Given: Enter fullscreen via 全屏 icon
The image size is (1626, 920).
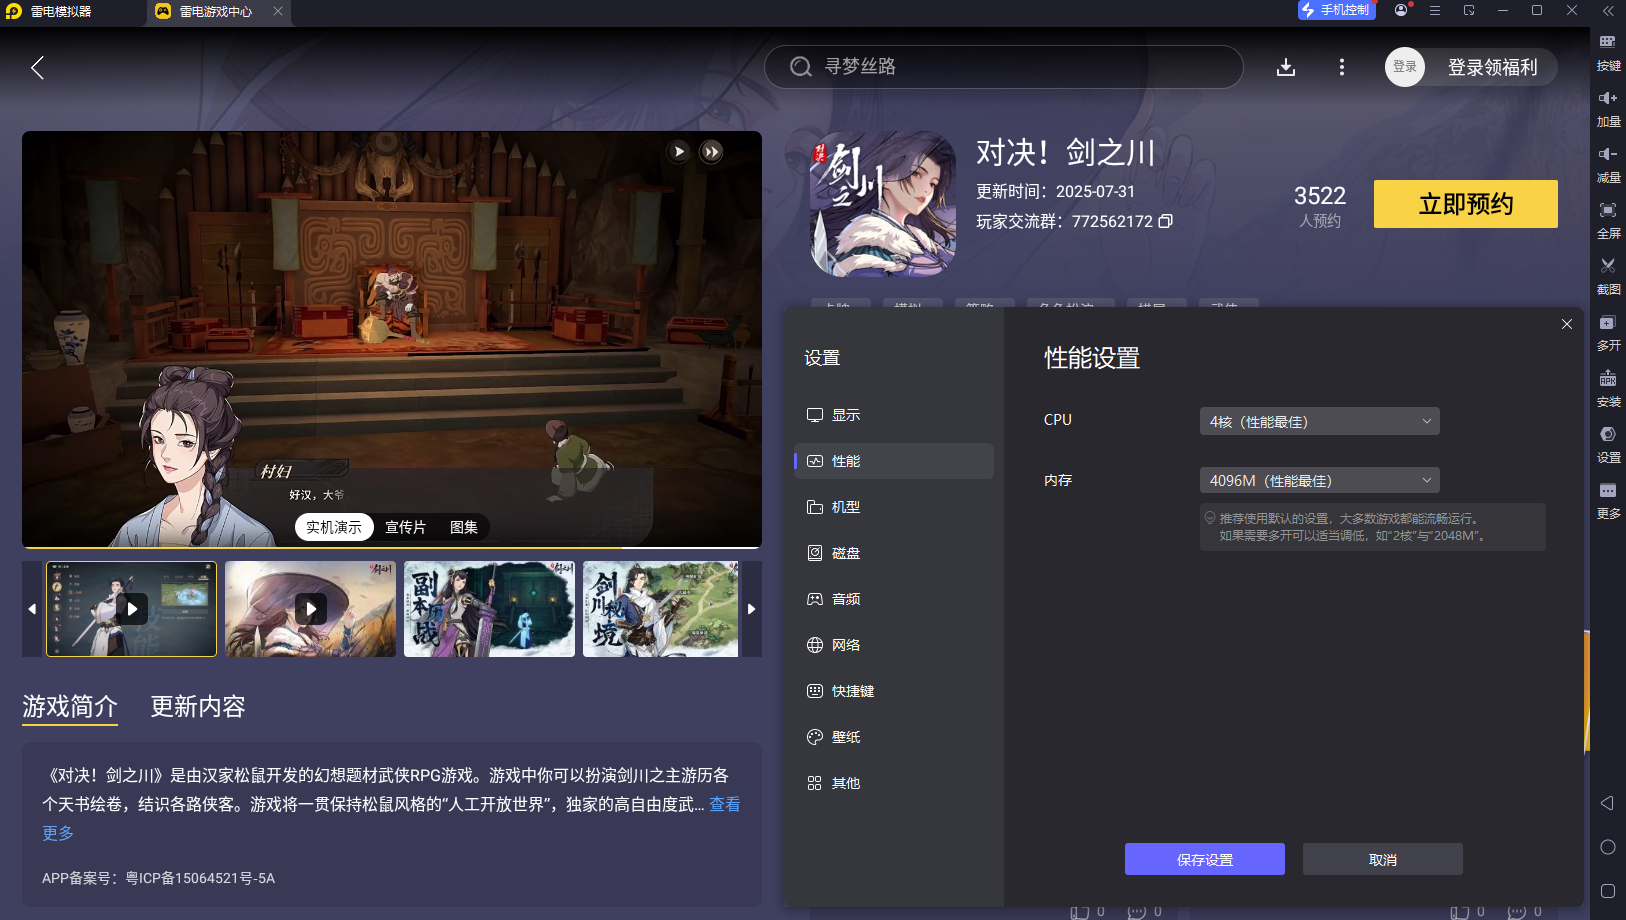Looking at the screenshot, I should point(1608,220).
